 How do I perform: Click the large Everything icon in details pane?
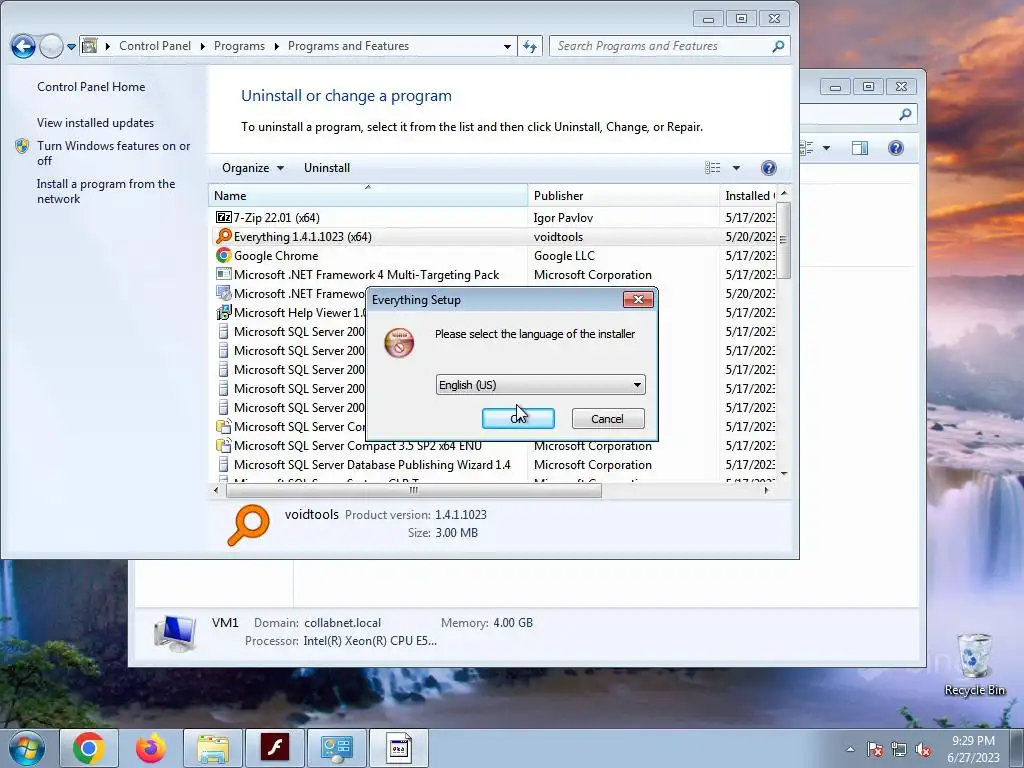248,525
